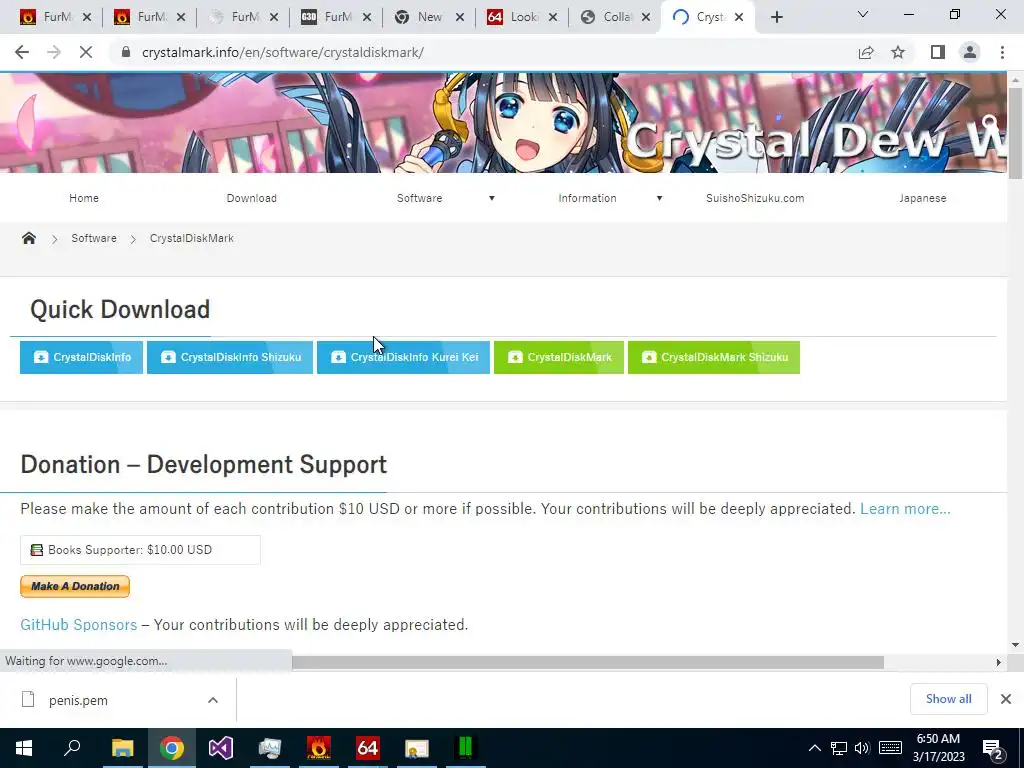Open taskbar search magnifier
The image size is (1024, 768).
(x=72, y=747)
